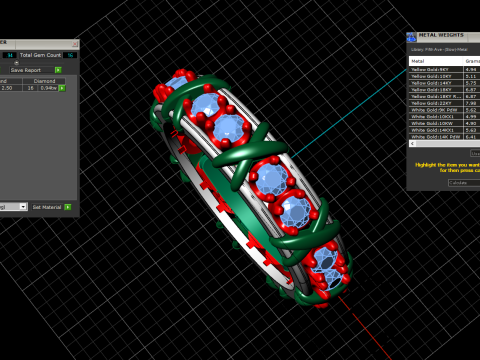Run the Save Report green arrow
The width and height of the screenshot is (480, 360).
point(58,70)
